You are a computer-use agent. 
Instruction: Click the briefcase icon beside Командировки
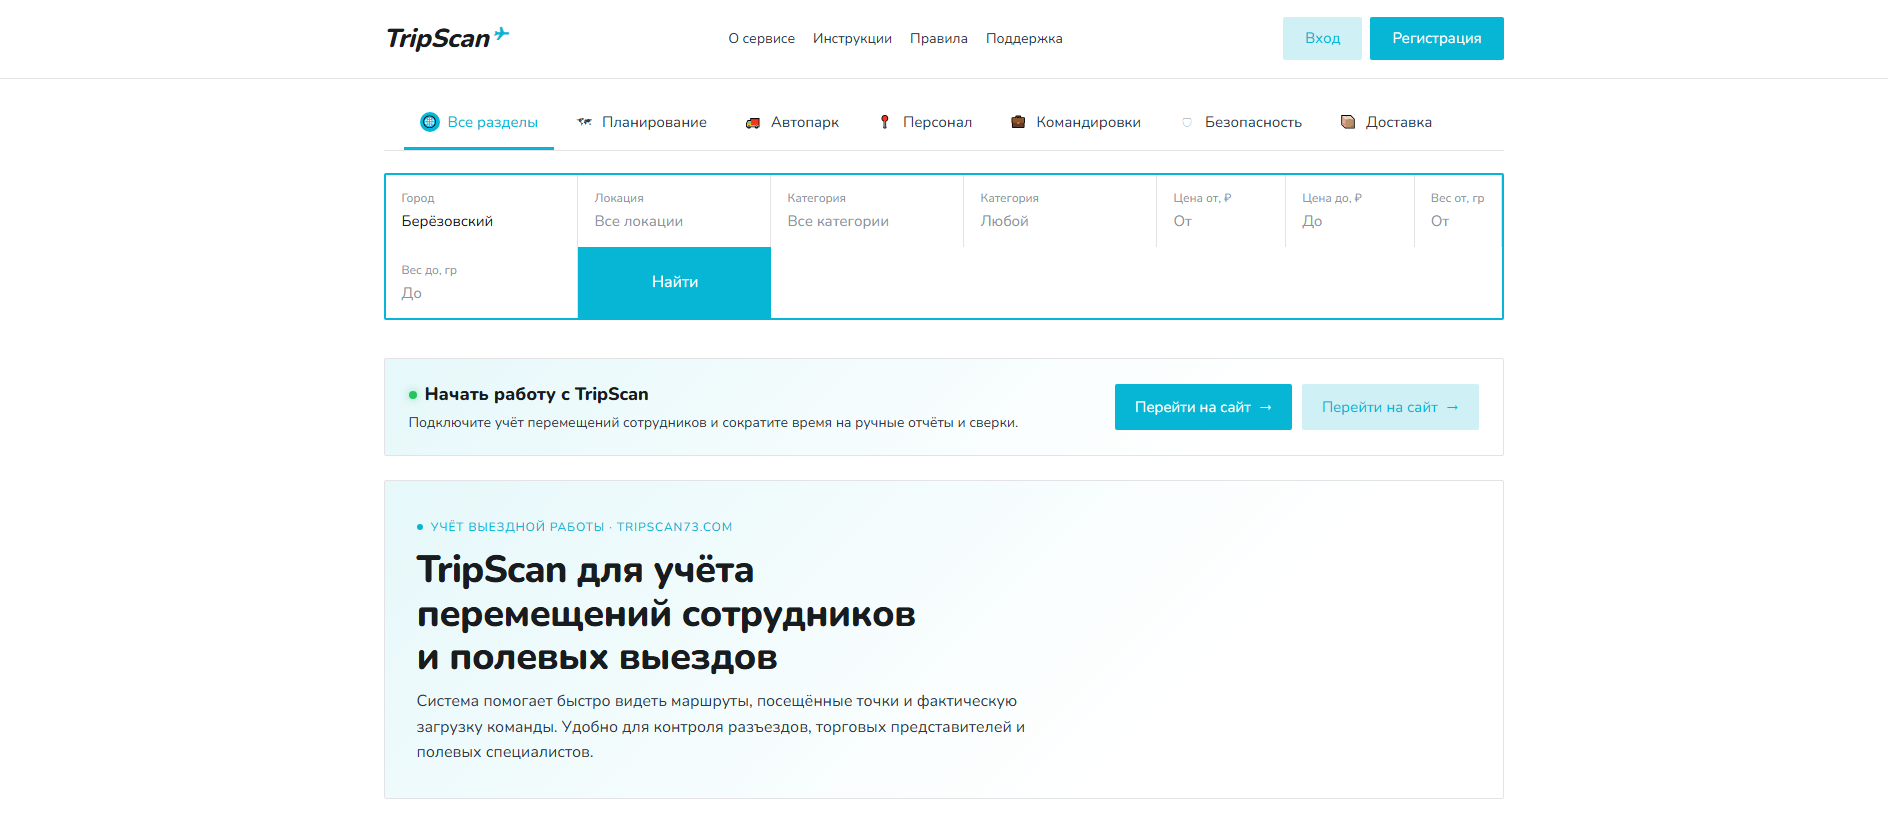click(1018, 122)
